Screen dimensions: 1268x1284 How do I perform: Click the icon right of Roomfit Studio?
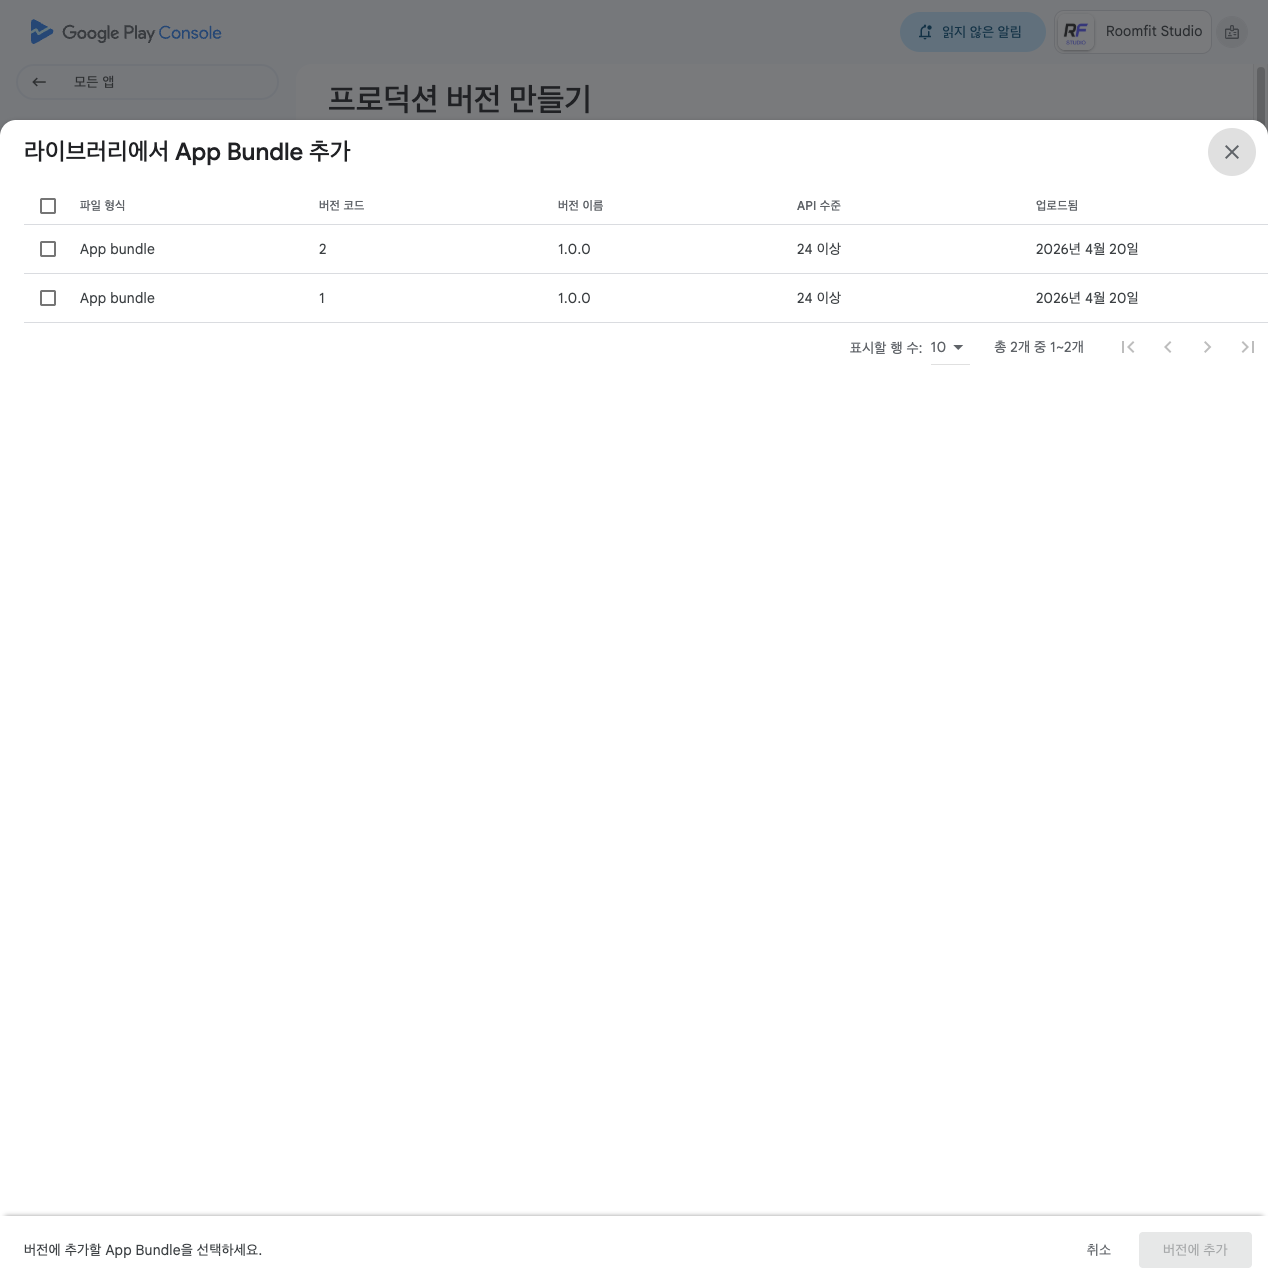click(1232, 32)
